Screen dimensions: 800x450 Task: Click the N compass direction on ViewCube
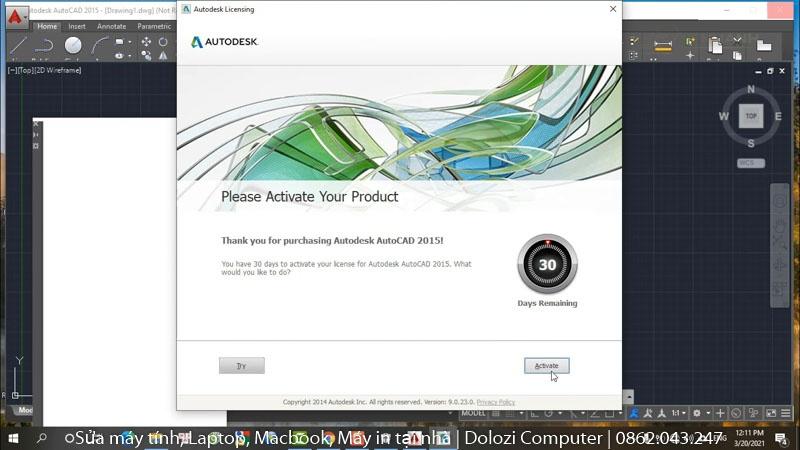[x=751, y=89]
